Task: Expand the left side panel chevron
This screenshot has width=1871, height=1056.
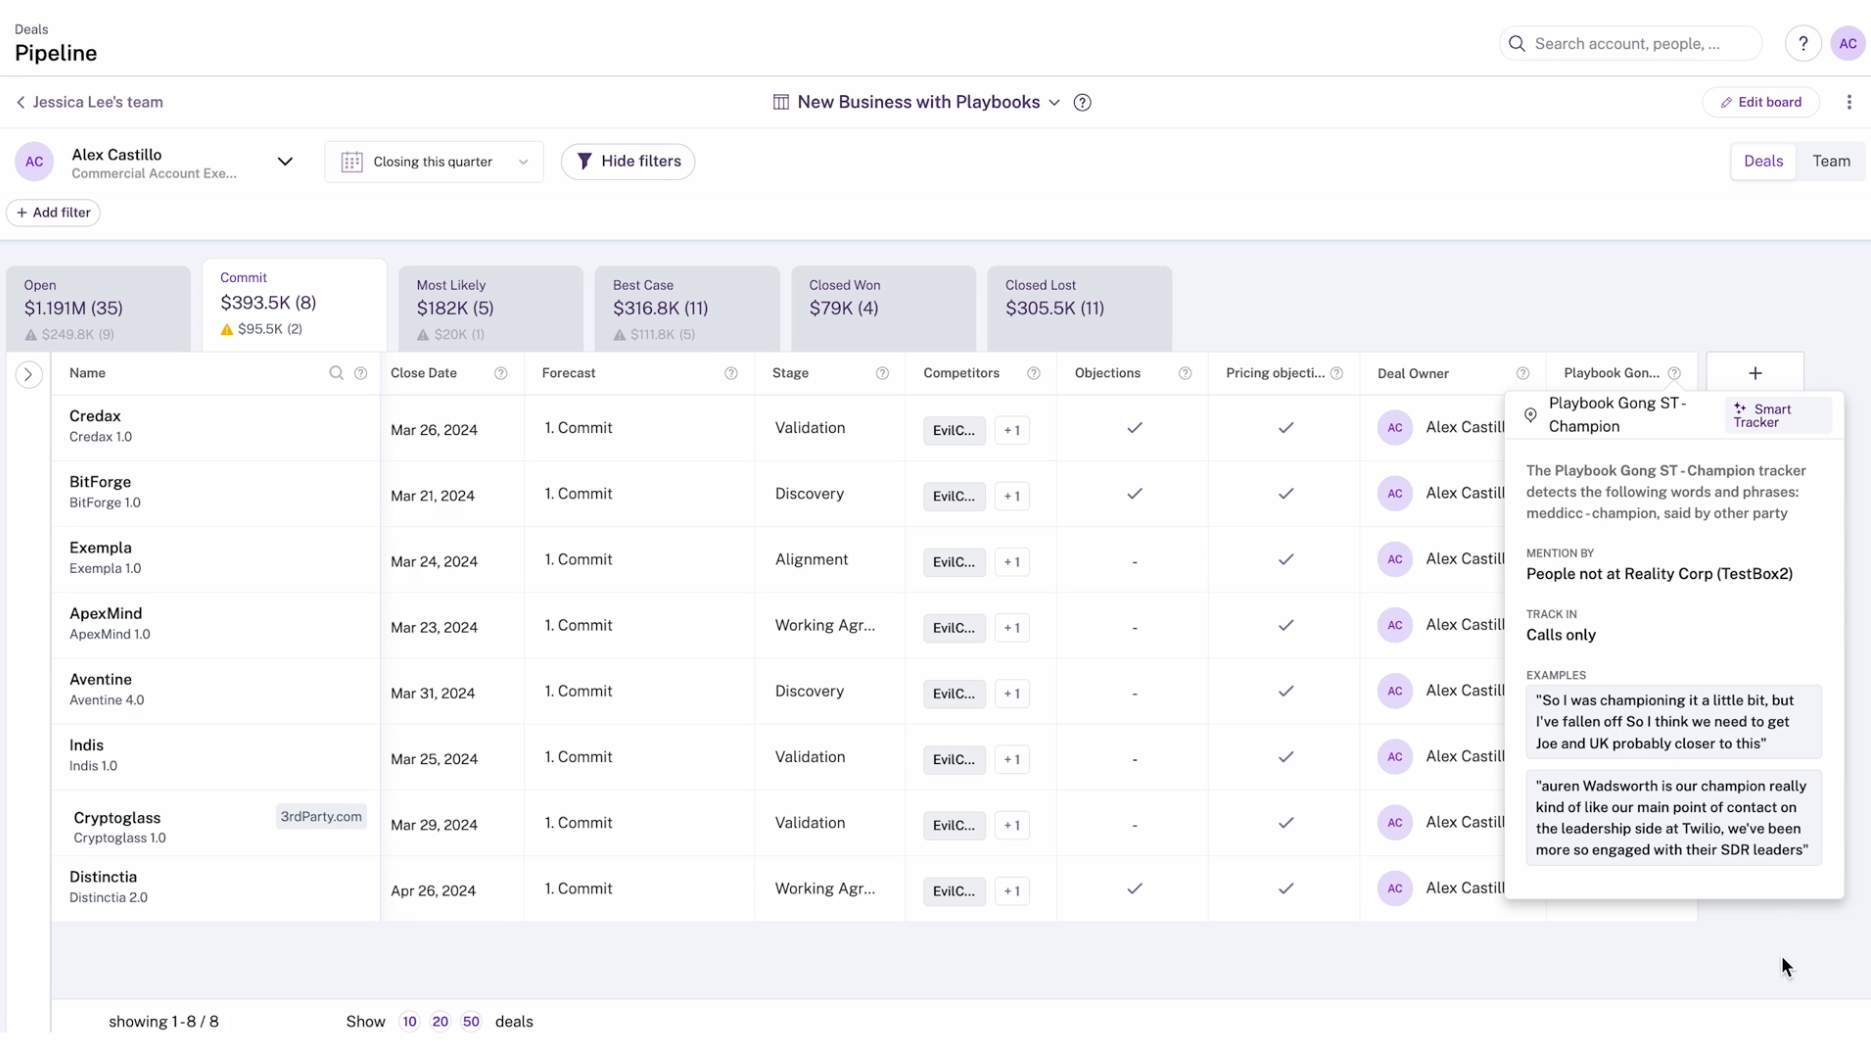Action: pyautogui.click(x=28, y=374)
